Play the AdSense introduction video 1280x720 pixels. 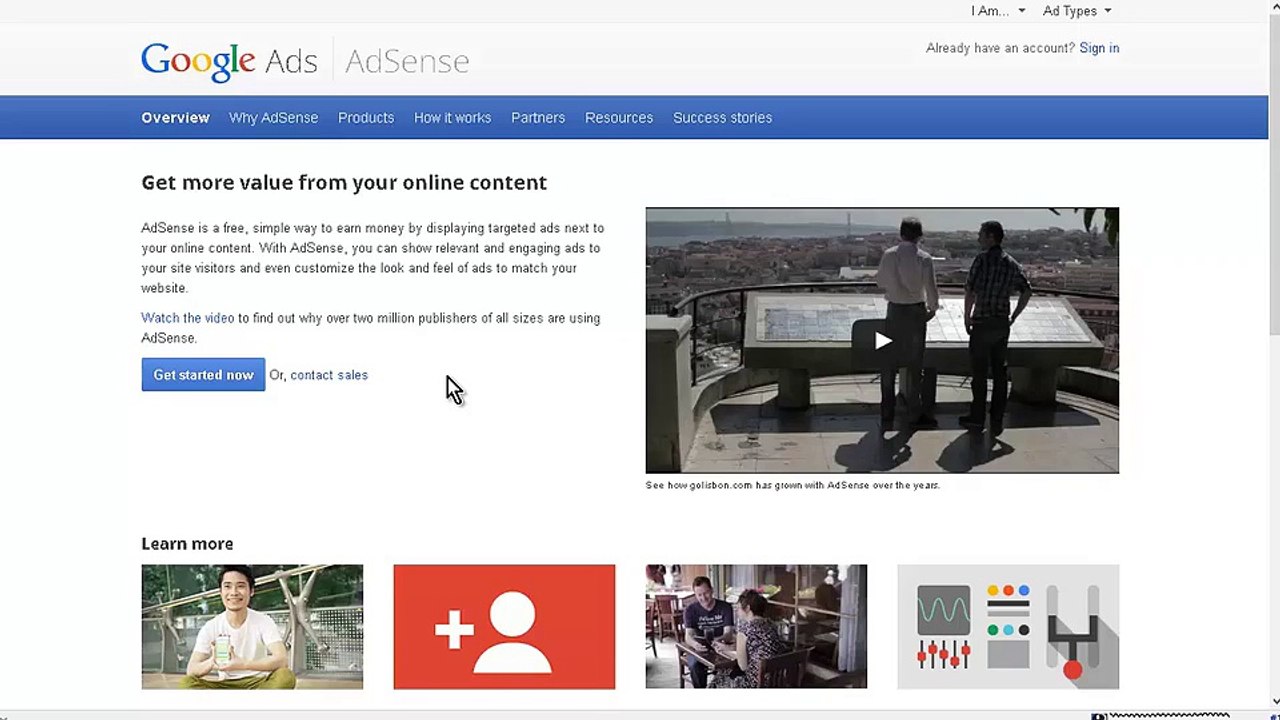882,340
